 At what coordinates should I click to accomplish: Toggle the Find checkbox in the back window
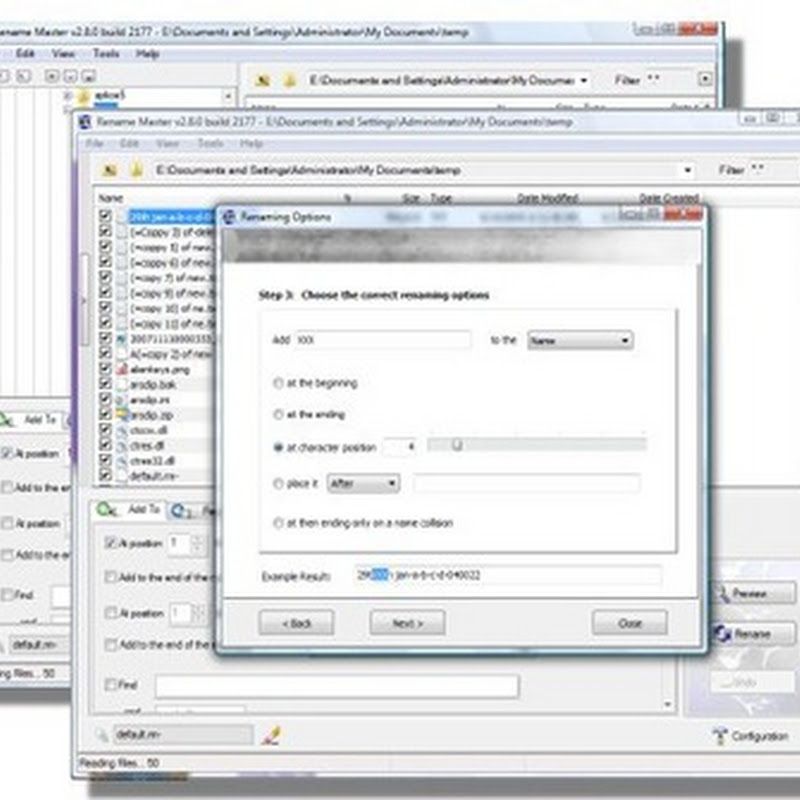[7, 594]
